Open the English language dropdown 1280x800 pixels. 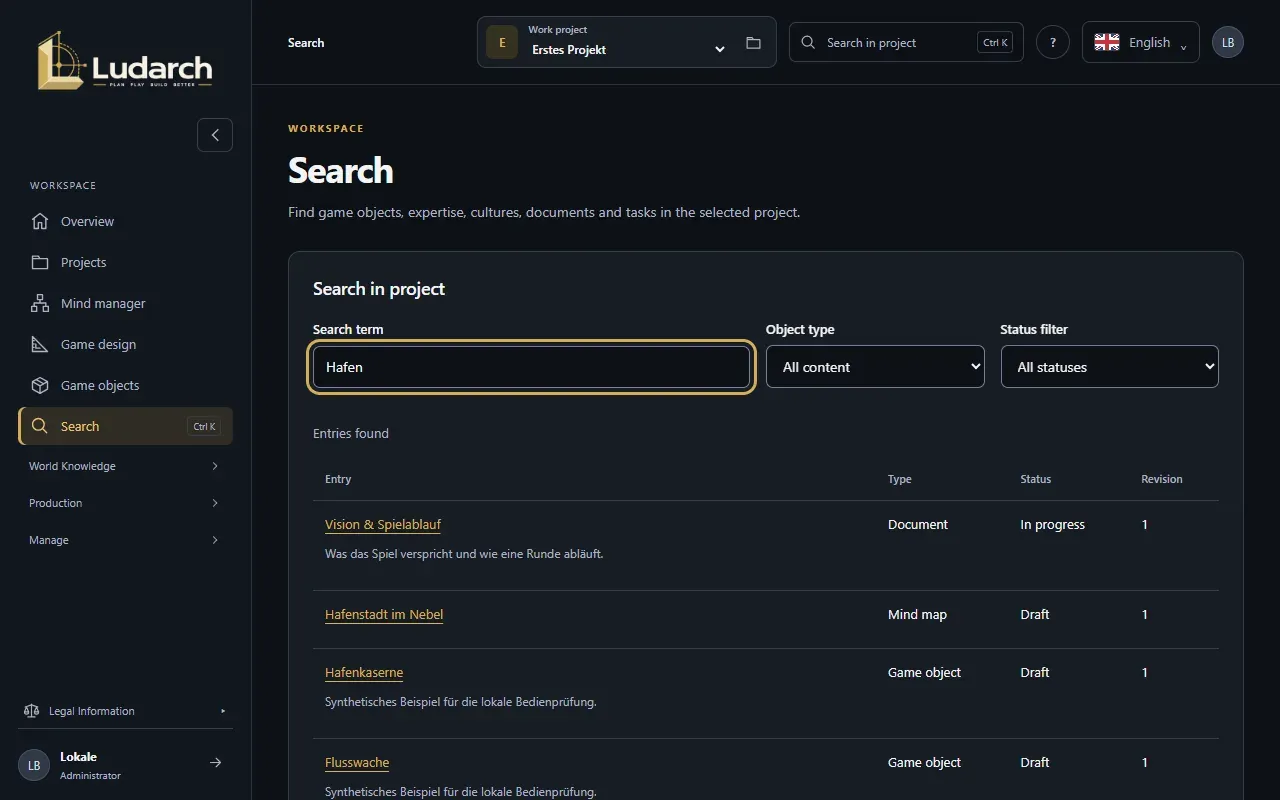[1141, 42]
